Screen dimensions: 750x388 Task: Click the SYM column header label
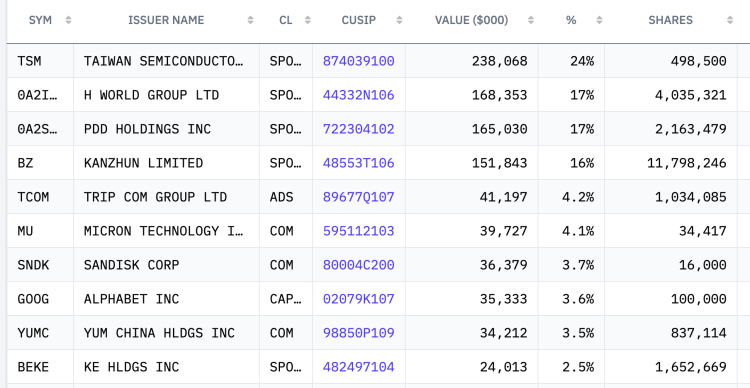pos(40,20)
